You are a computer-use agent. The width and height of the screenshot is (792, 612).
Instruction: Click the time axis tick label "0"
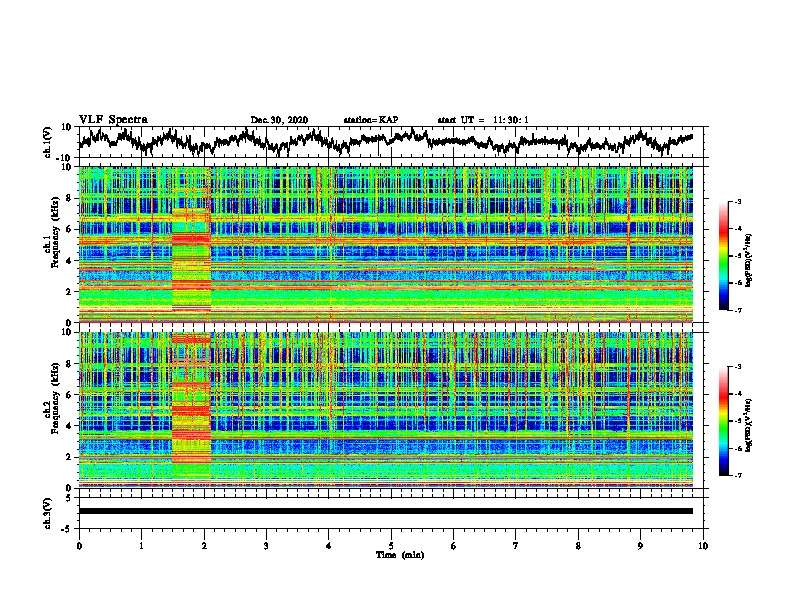point(79,546)
